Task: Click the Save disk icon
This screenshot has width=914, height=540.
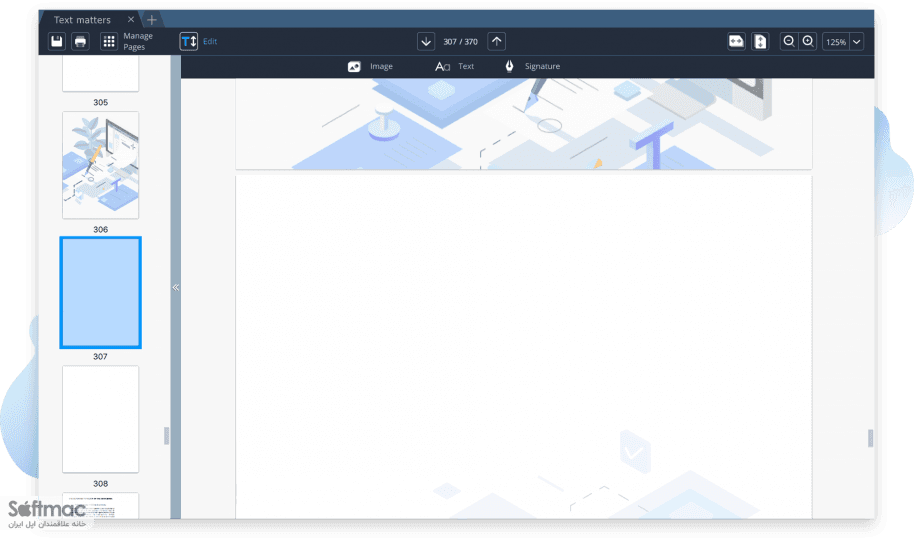Action: click(57, 41)
